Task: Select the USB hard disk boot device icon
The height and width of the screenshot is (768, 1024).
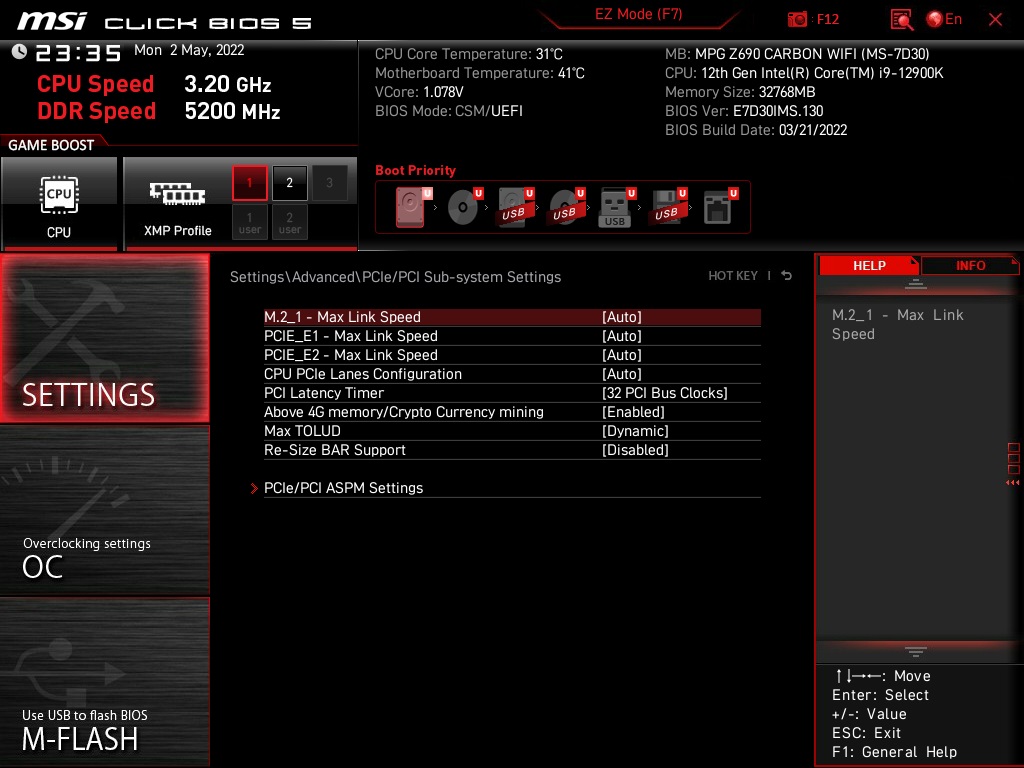Action: coord(515,206)
